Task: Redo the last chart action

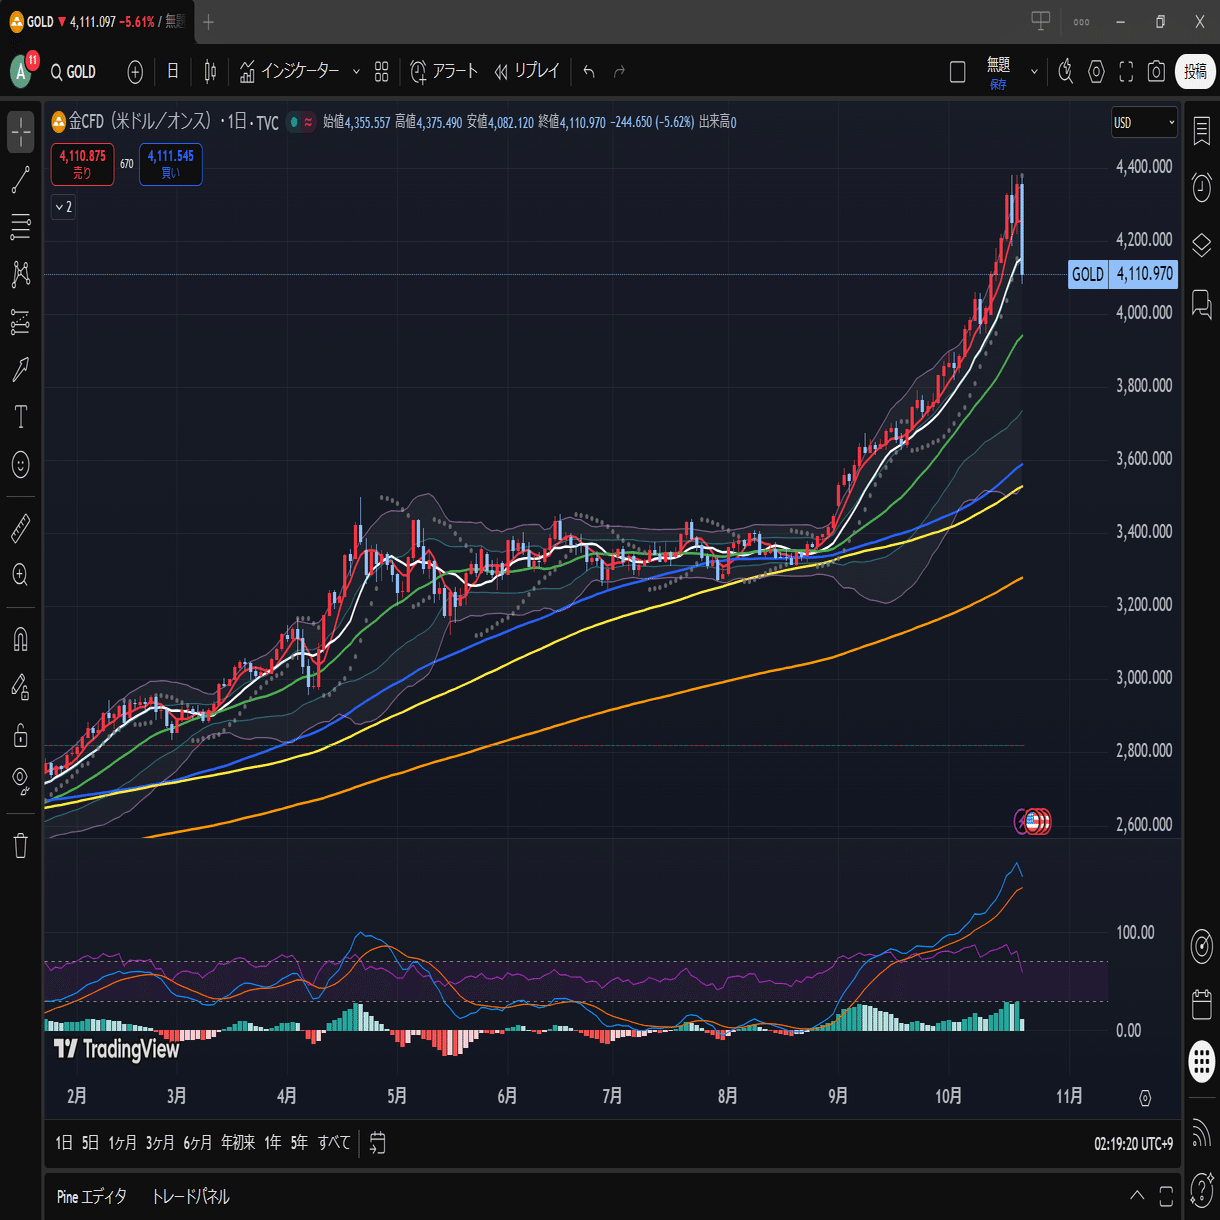Action: pos(619,72)
